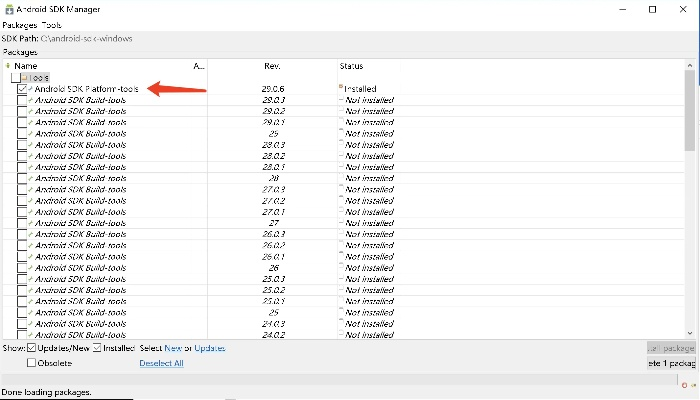
Task: Click the Deselect All link
Action: (161, 363)
